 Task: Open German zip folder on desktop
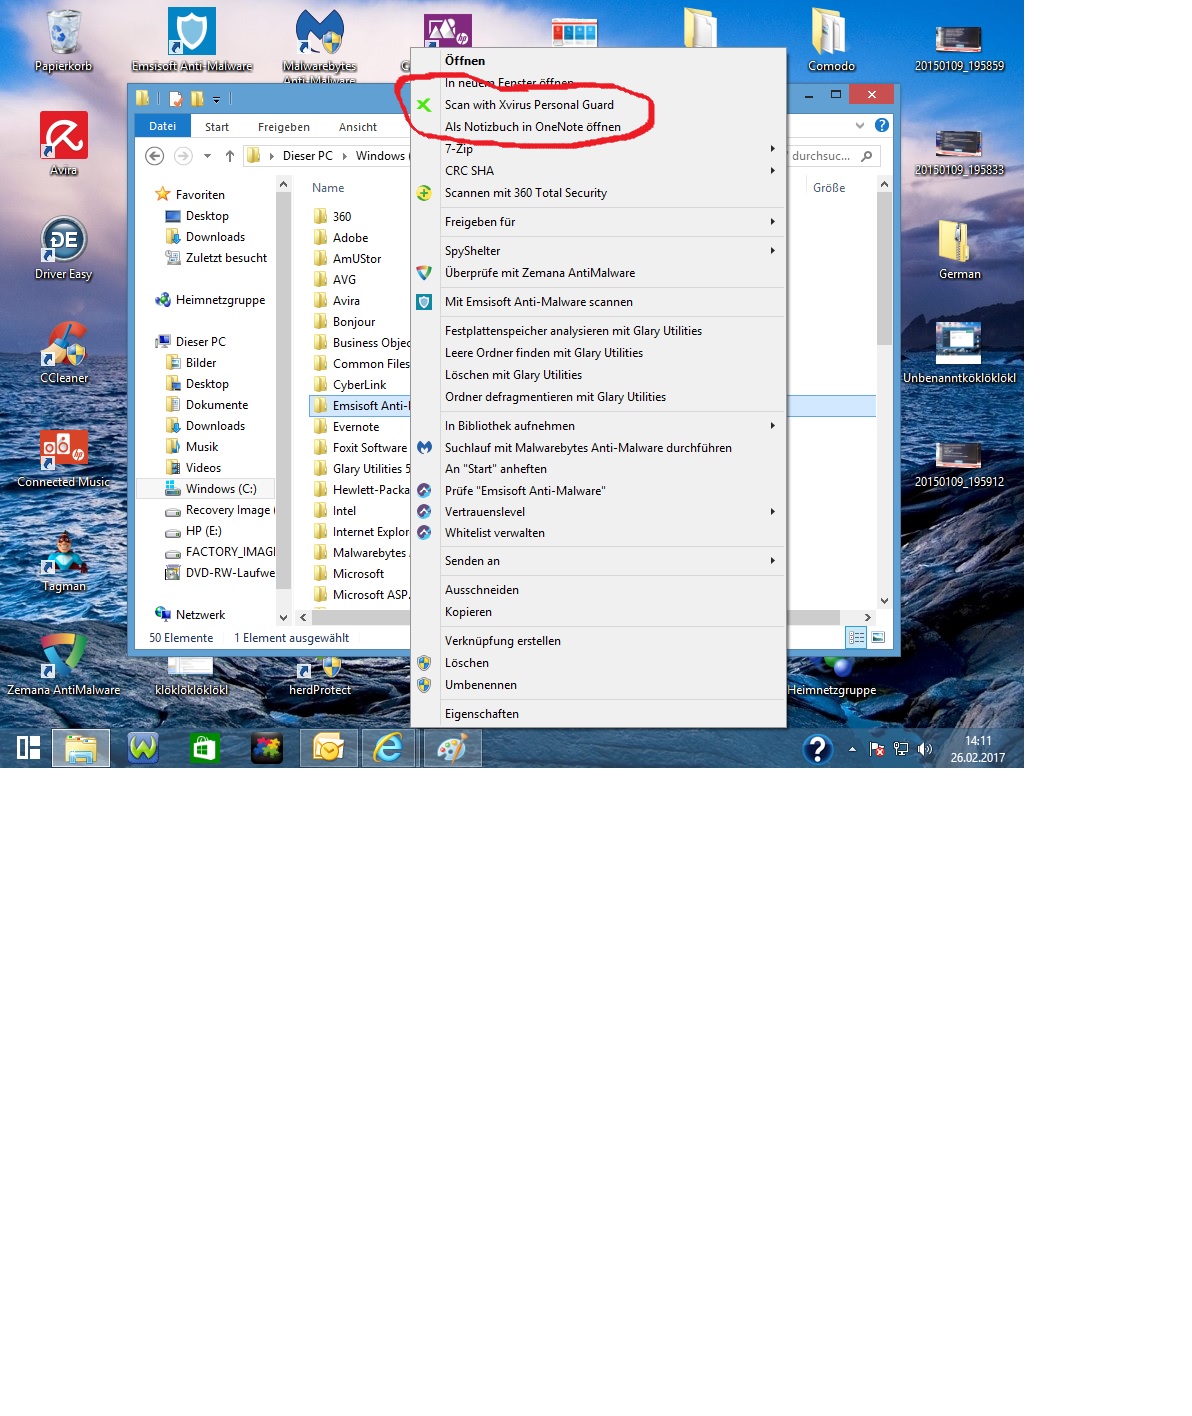[x=959, y=247]
